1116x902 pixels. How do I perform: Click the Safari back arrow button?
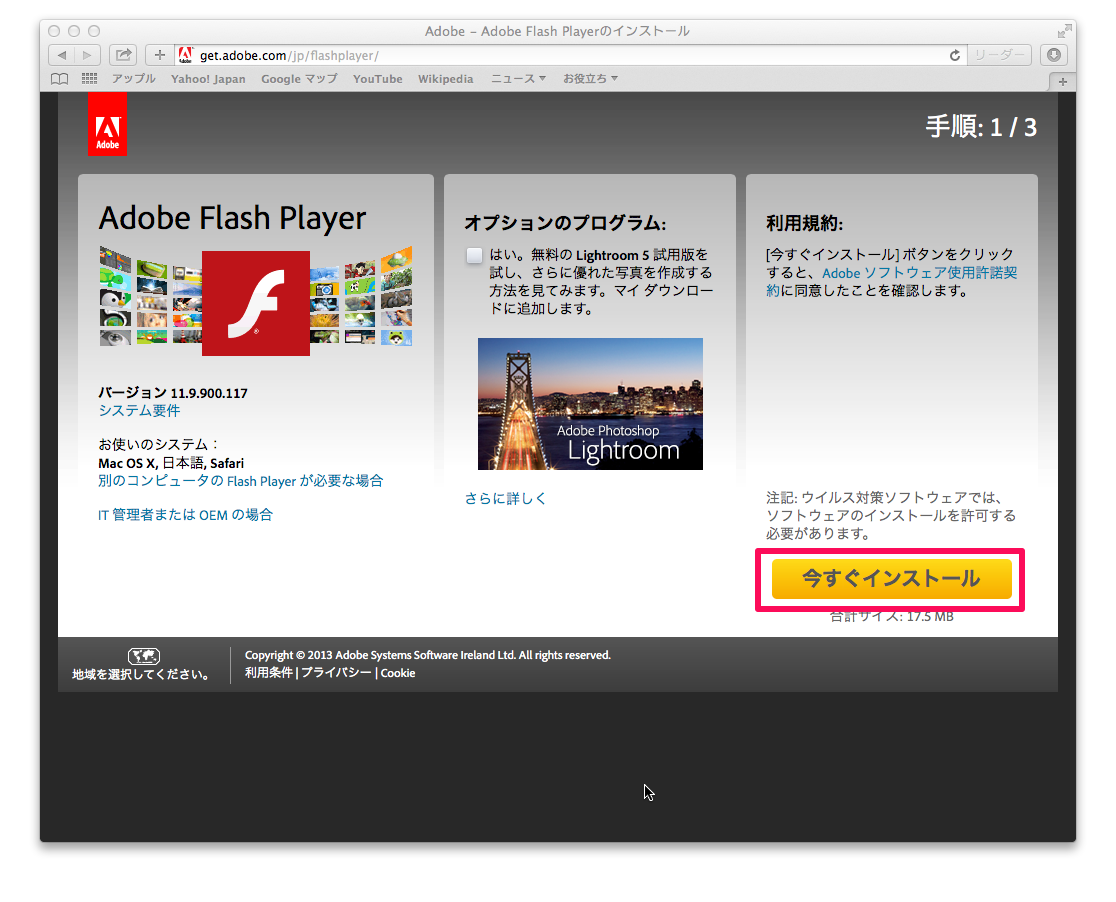62,55
